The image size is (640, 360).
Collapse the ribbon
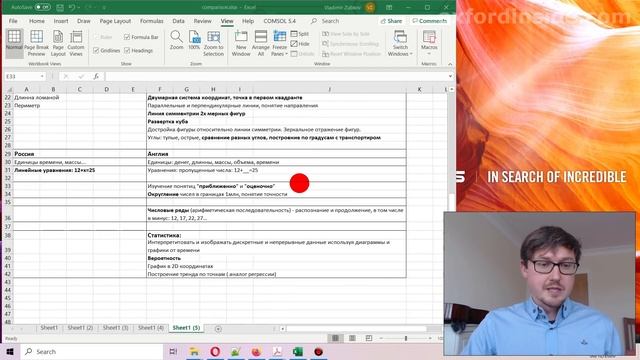click(450, 64)
